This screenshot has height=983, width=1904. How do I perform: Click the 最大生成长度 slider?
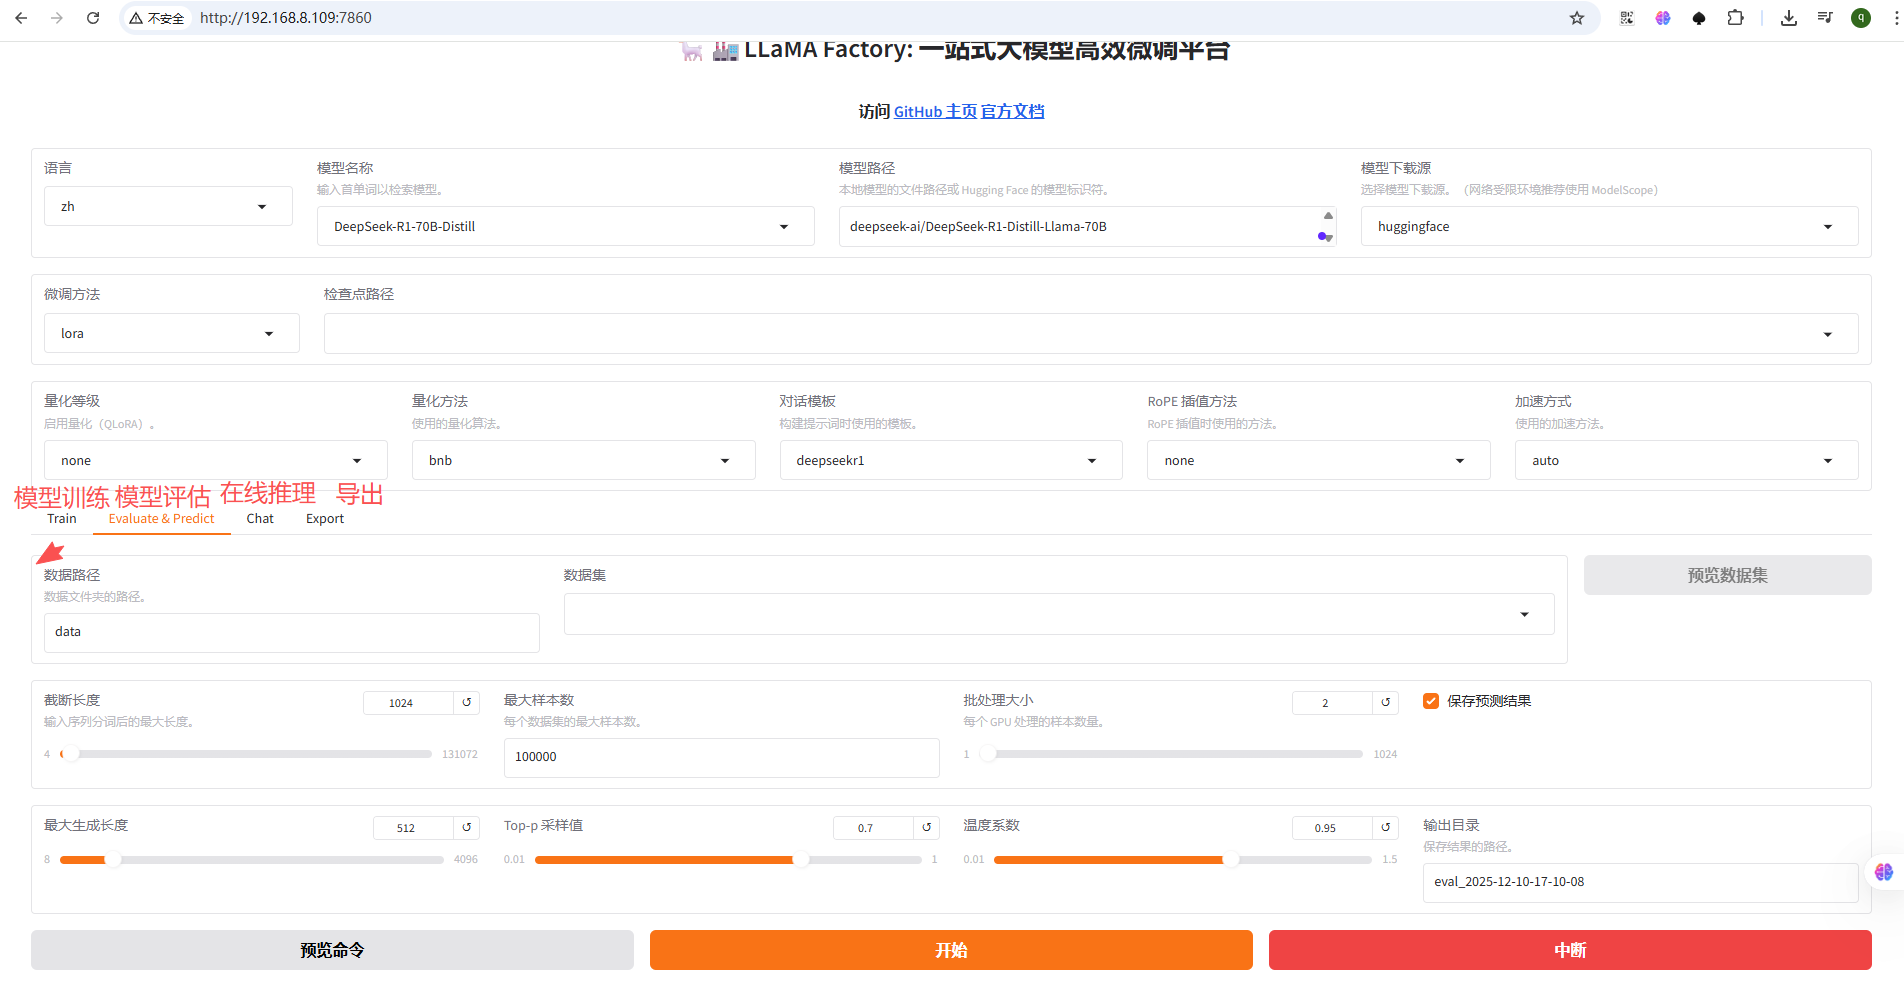(x=251, y=859)
